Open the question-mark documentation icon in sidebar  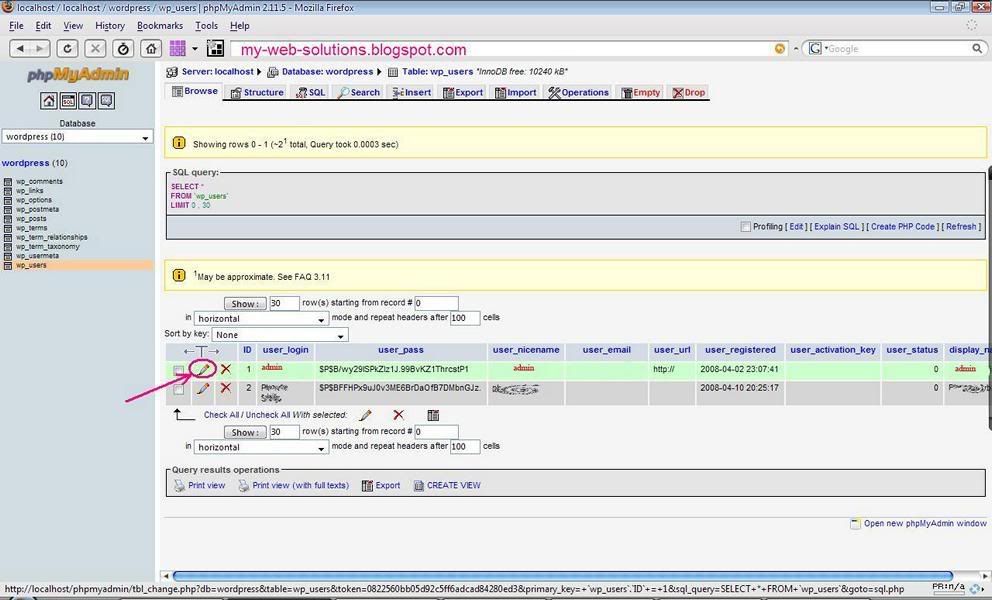pos(87,101)
